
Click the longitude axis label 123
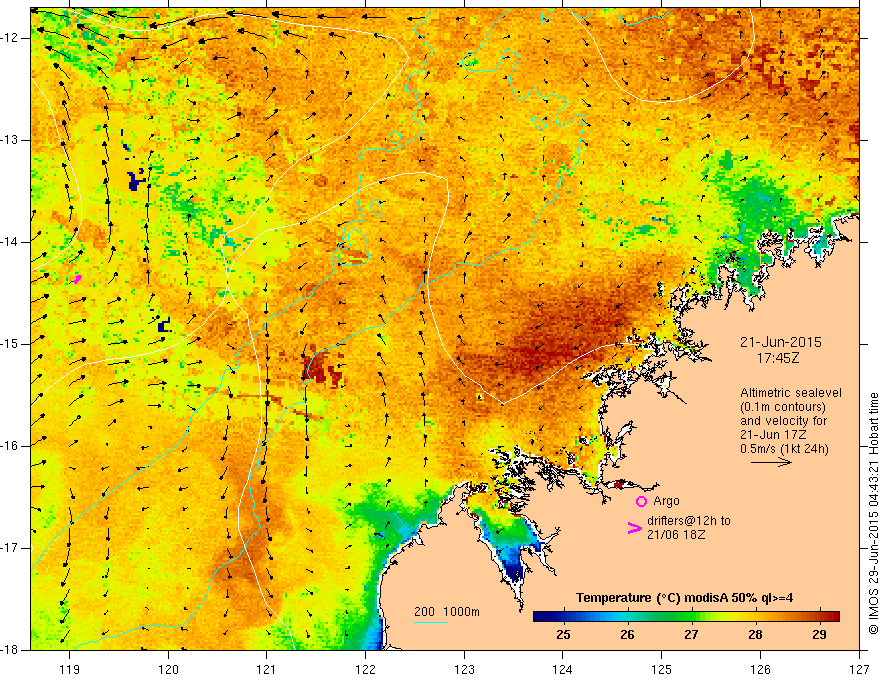pos(464,669)
